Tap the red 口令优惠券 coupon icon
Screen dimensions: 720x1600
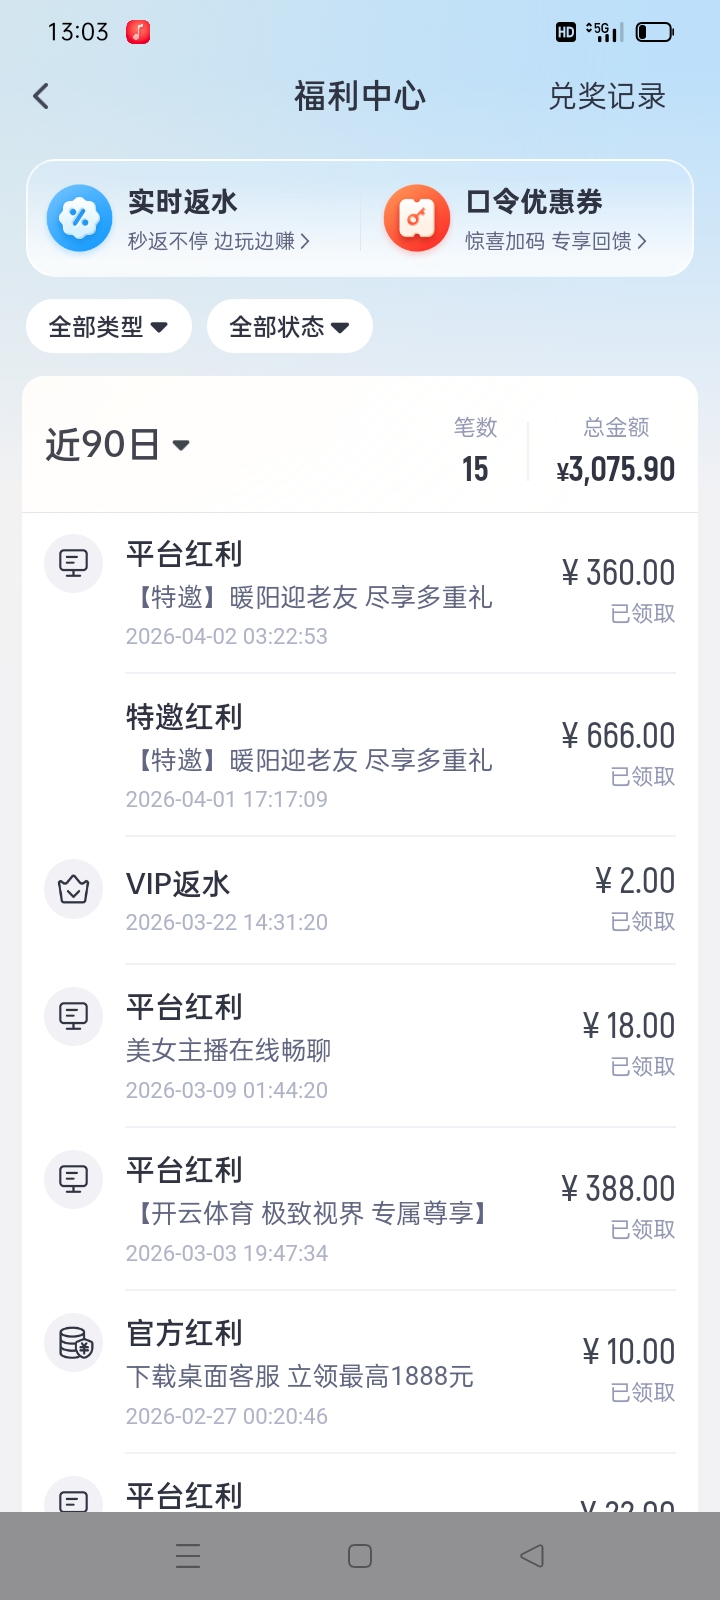pos(417,218)
